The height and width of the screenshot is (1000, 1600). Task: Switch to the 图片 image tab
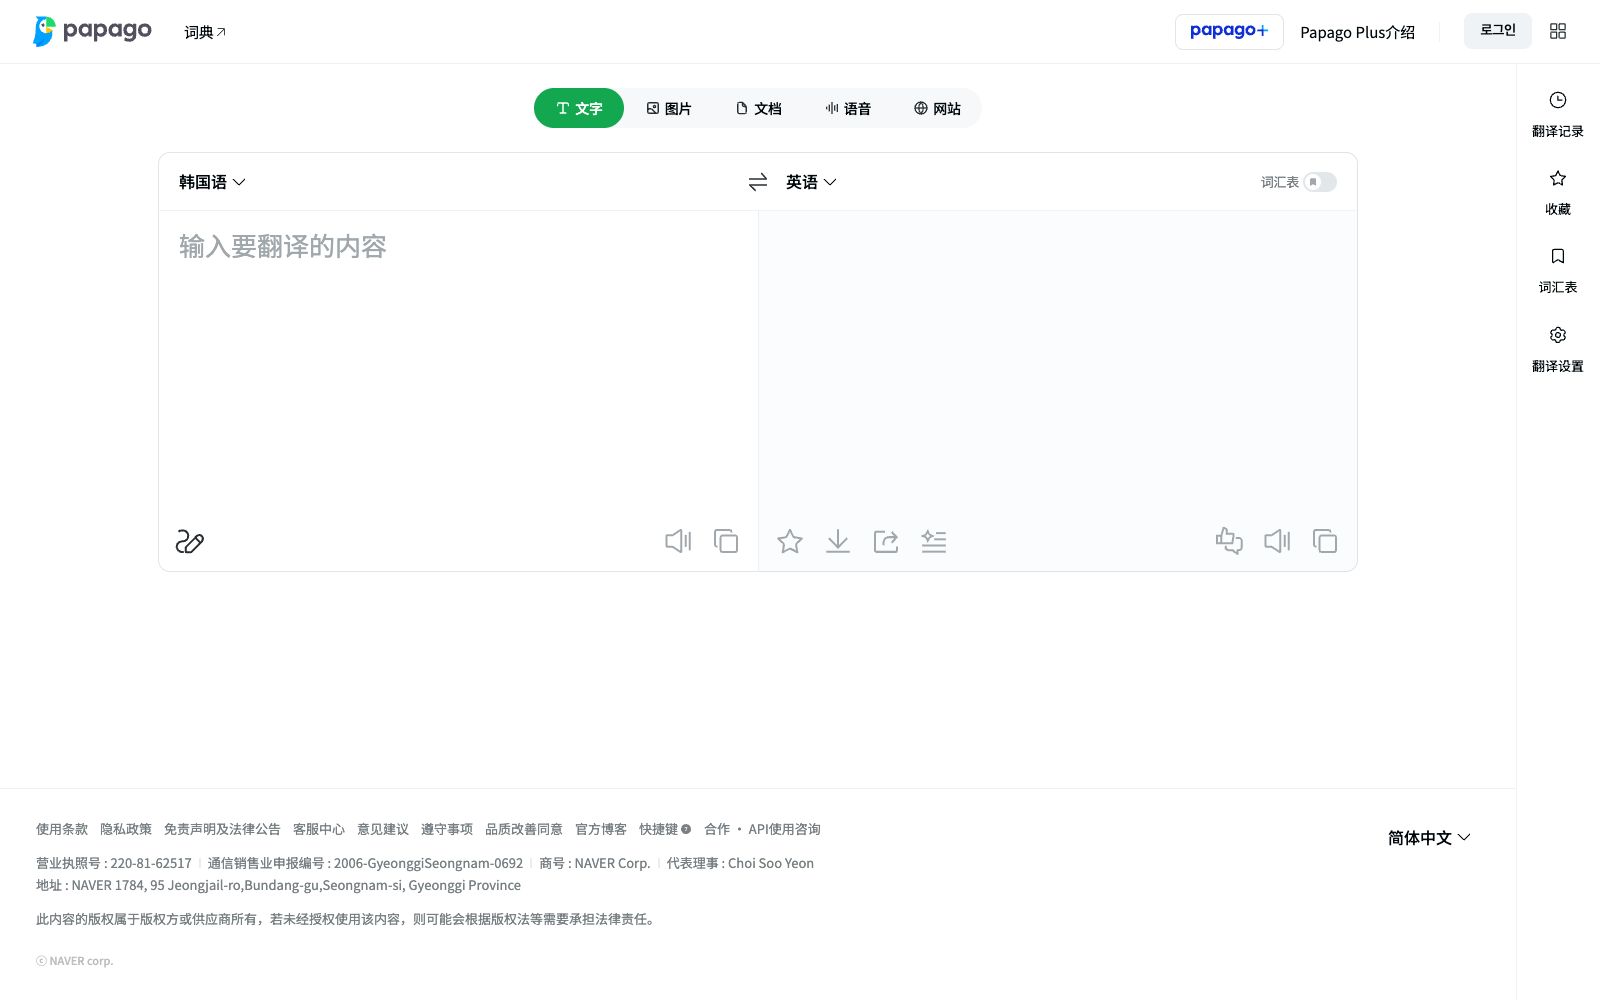point(669,108)
